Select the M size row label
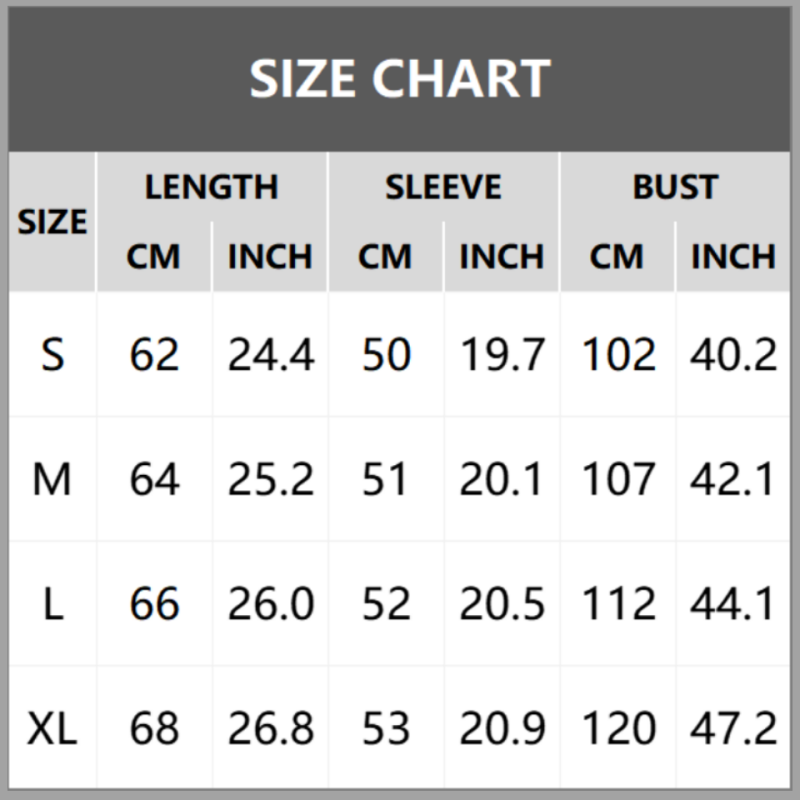This screenshot has height=800, width=800. click(52, 480)
